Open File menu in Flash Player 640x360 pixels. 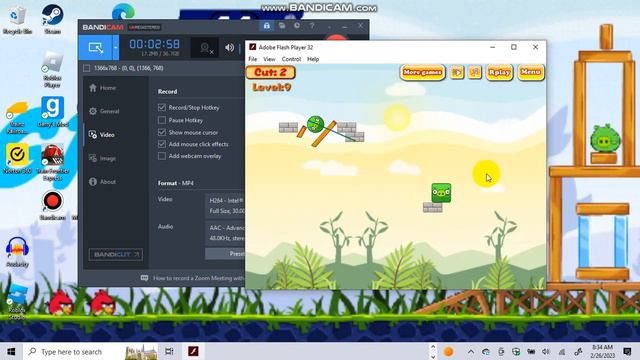tap(253, 59)
